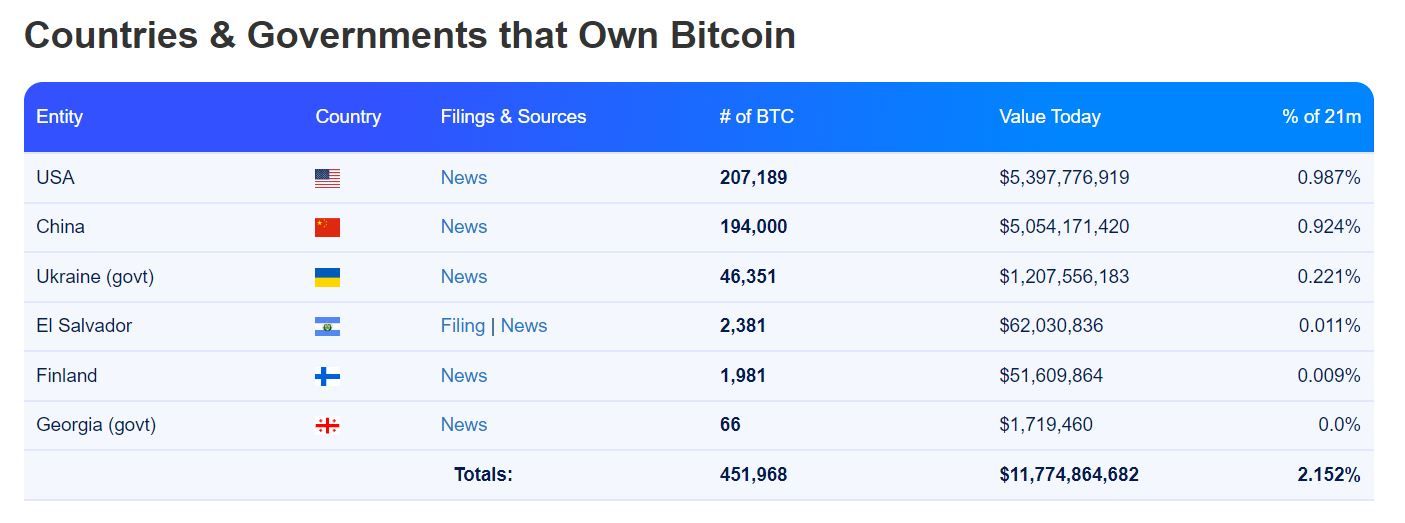The width and height of the screenshot is (1405, 523).
Task: Sort by the Value Today header
Action: (1050, 116)
